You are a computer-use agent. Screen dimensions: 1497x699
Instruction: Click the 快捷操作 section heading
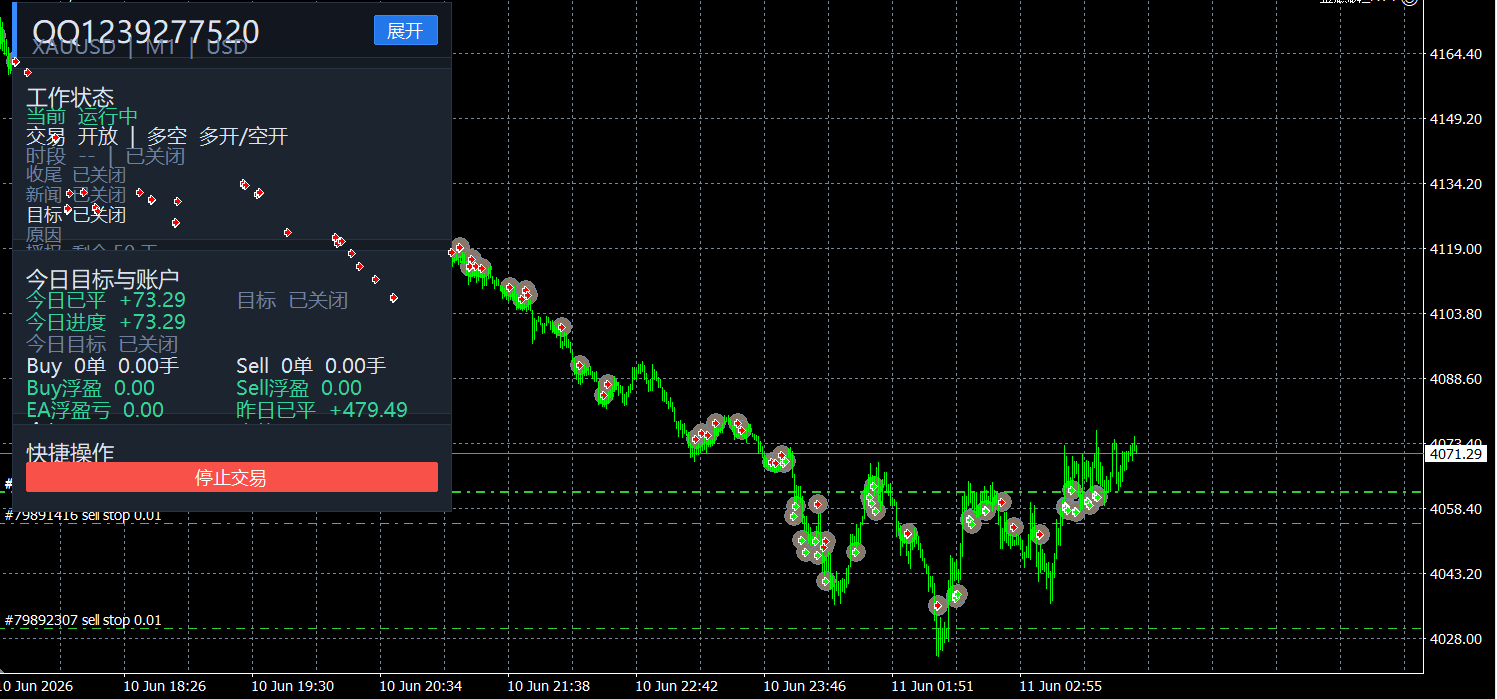point(70,453)
